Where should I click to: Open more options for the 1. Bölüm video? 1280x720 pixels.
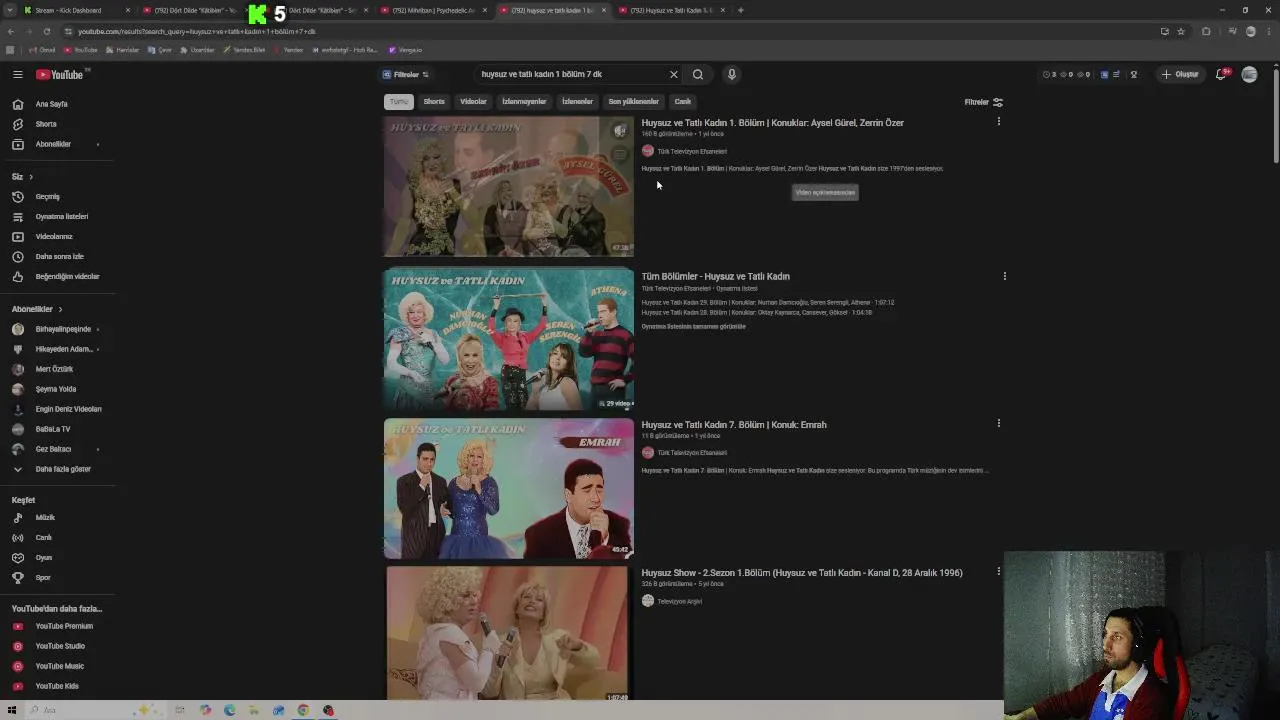(x=998, y=122)
